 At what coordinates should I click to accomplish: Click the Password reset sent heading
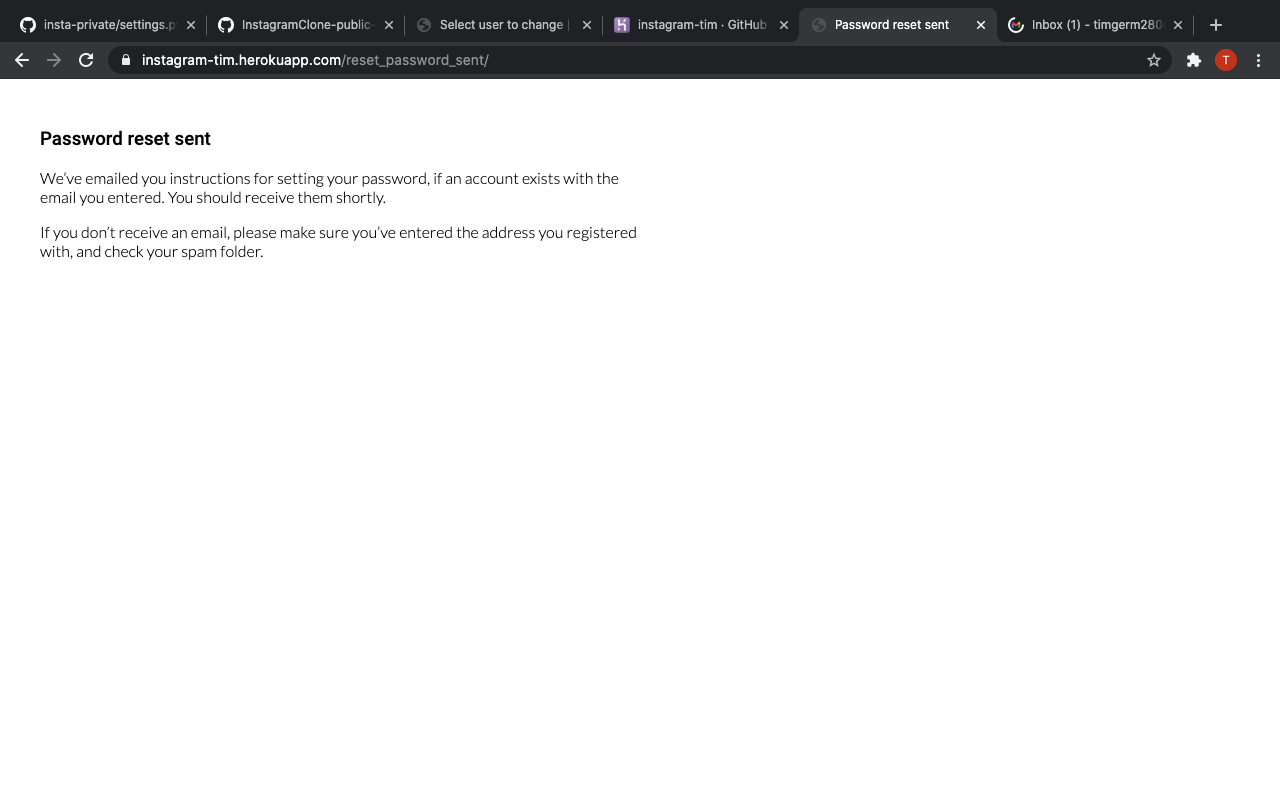(125, 139)
